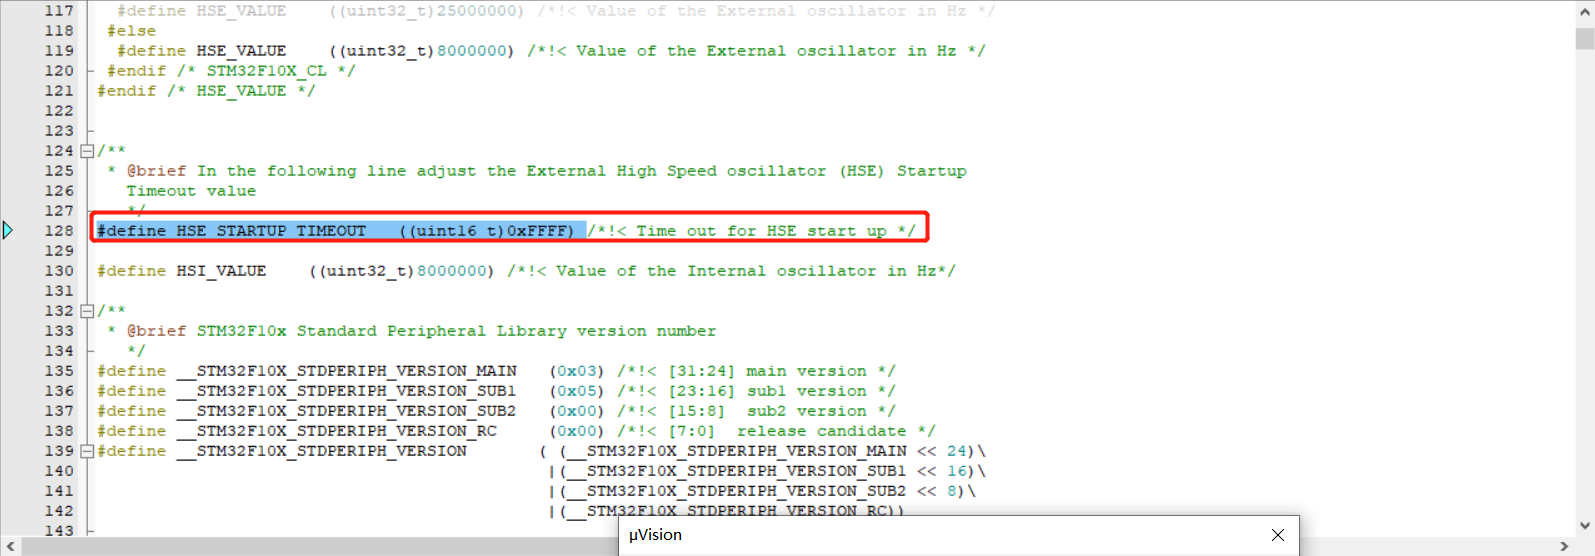Click the '<< 8' shift on line 141

(x=937, y=491)
